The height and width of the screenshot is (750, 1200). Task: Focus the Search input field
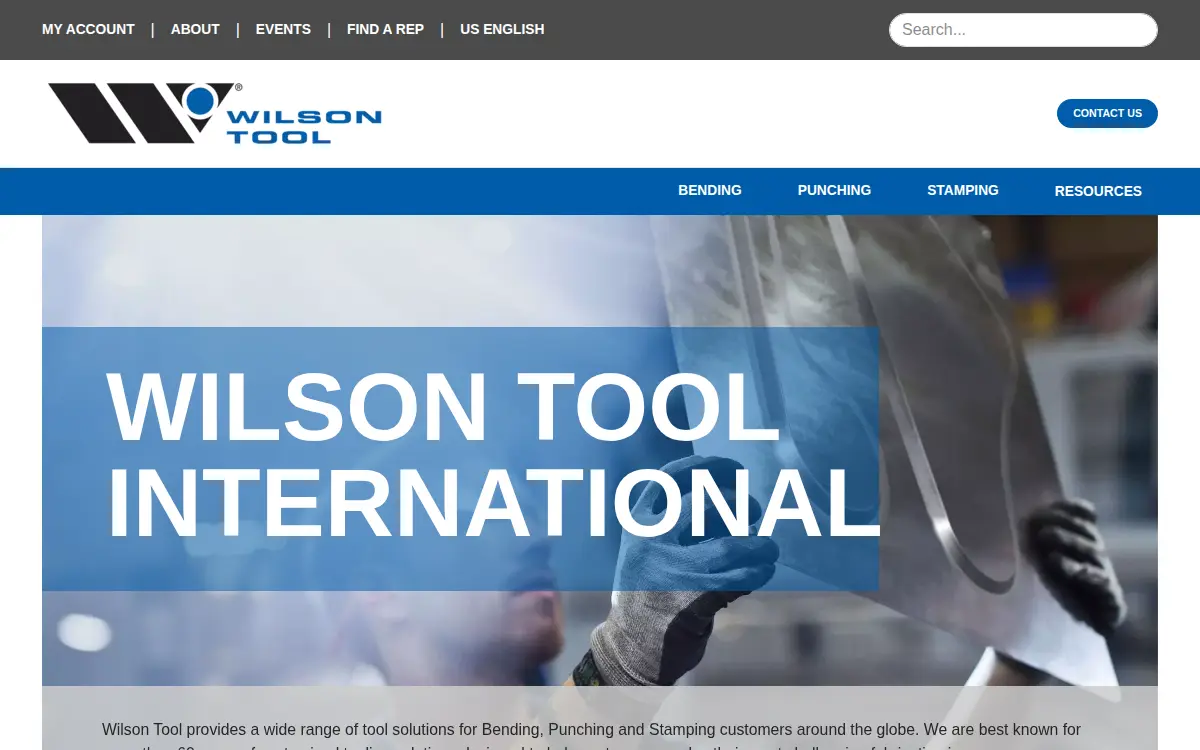tap(1023, 30)
